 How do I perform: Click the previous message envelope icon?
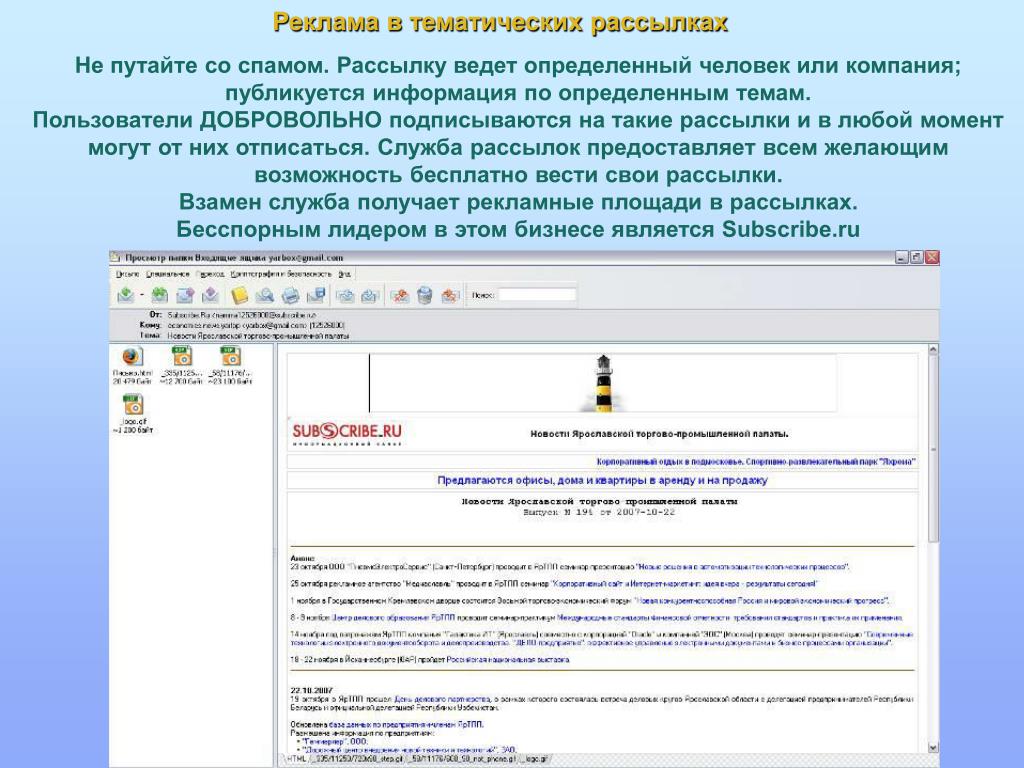click(345, 295)
